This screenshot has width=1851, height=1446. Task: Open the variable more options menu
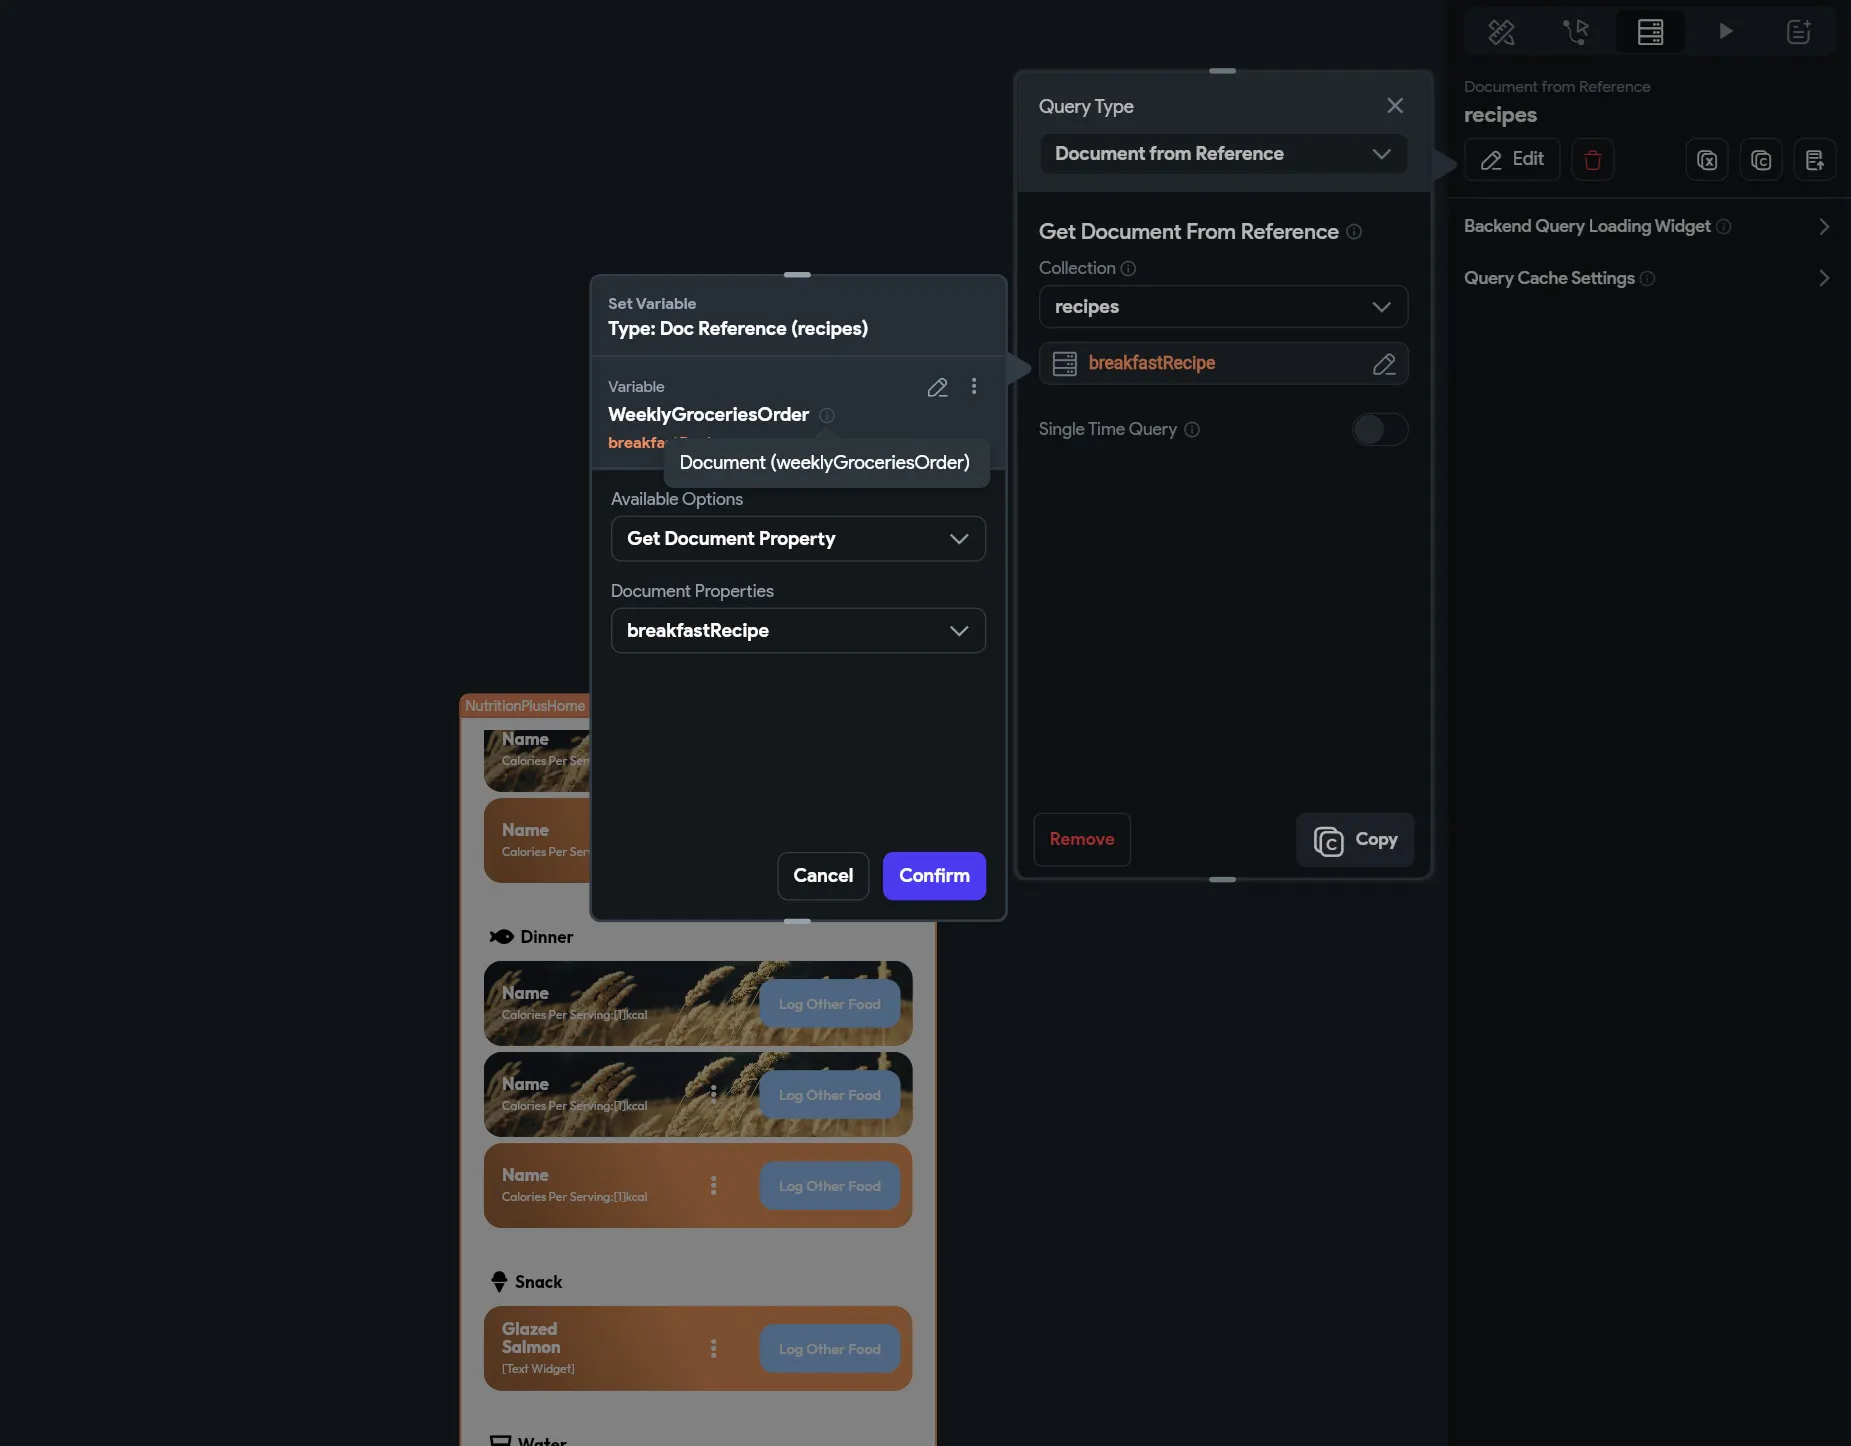tap(974, 386)
